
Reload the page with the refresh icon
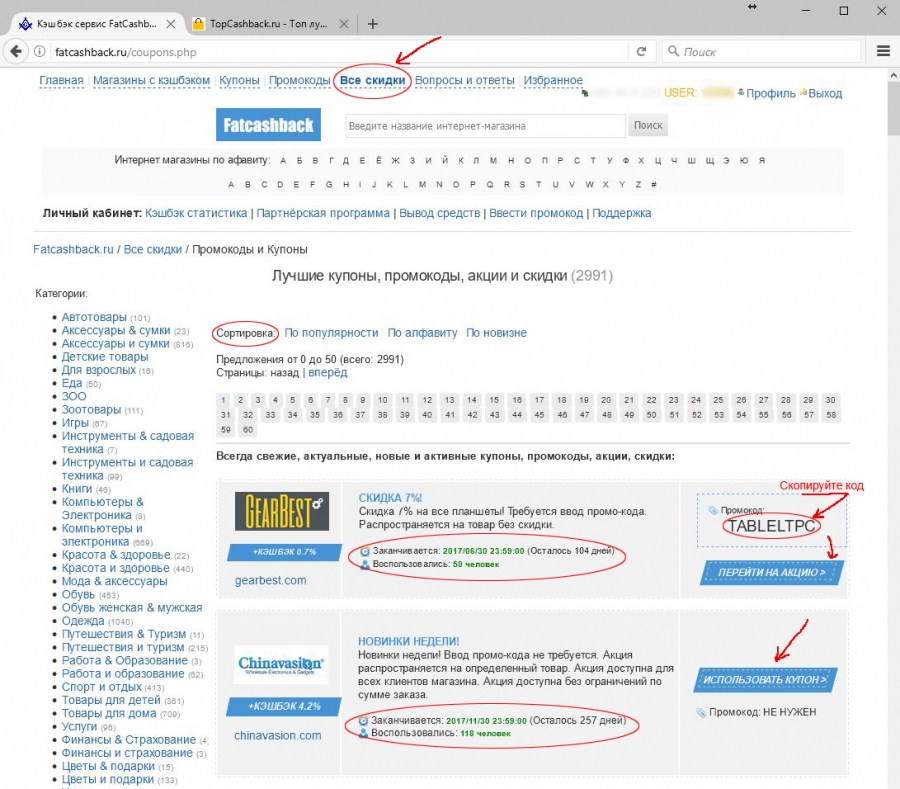pyautogui.click(x=642, y=52)
